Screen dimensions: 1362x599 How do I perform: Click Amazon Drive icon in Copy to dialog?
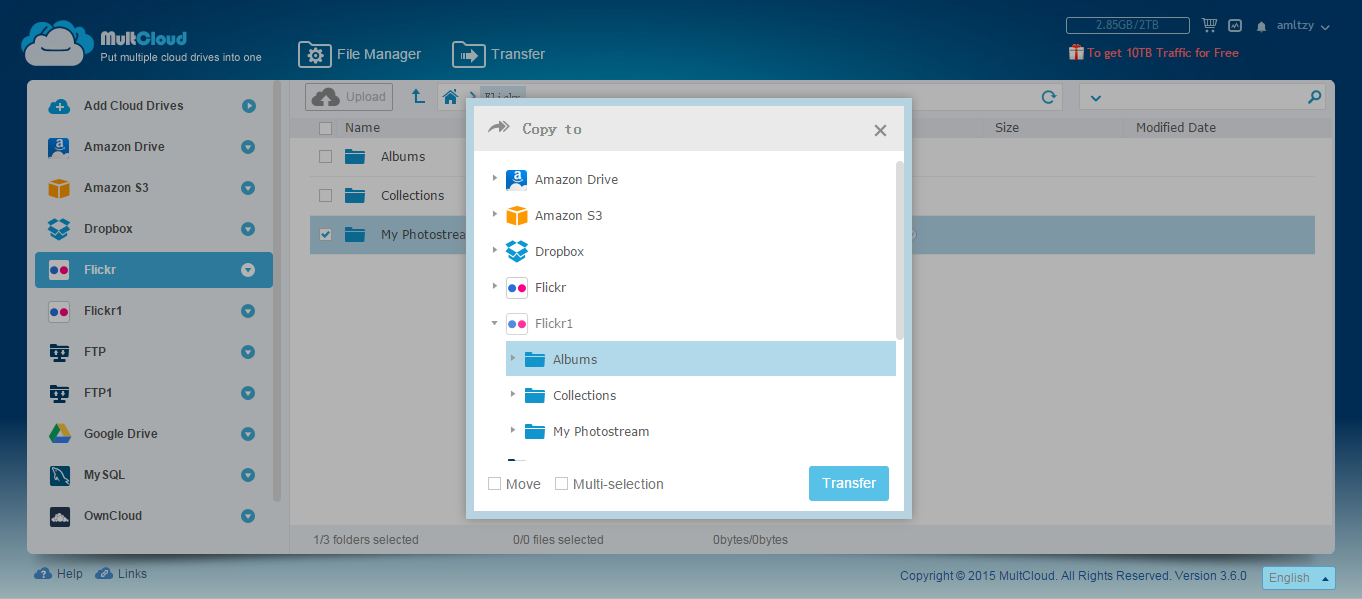516,180
